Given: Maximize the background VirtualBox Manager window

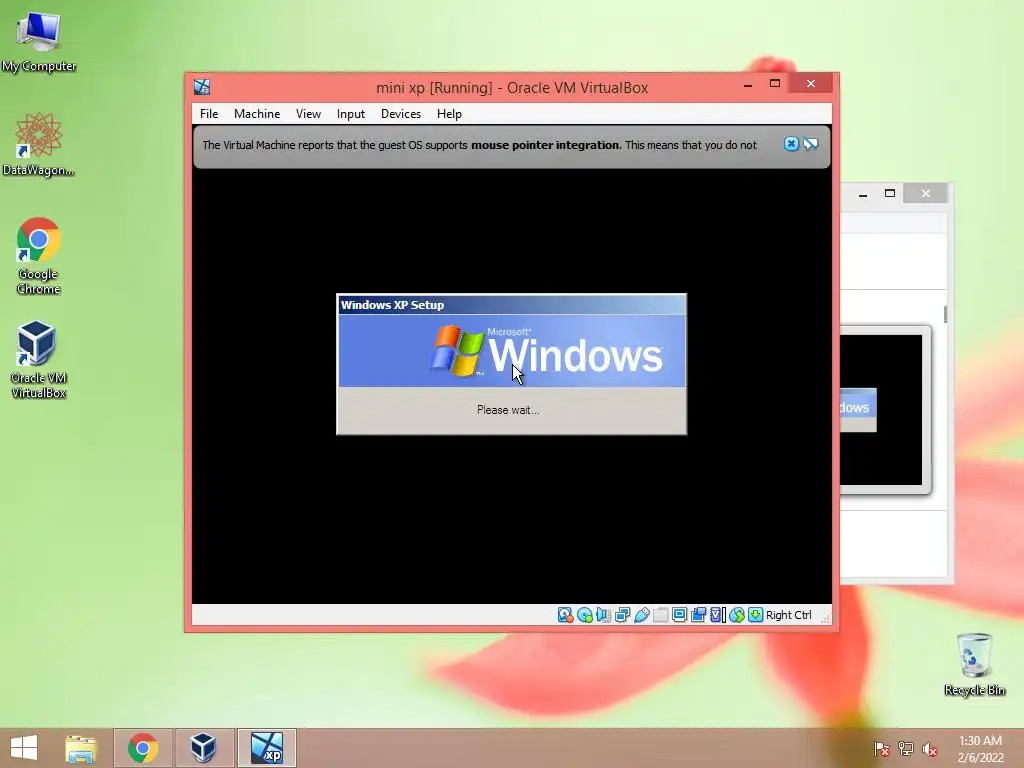Looking at the screenshot, I should (x=889, y=193).
